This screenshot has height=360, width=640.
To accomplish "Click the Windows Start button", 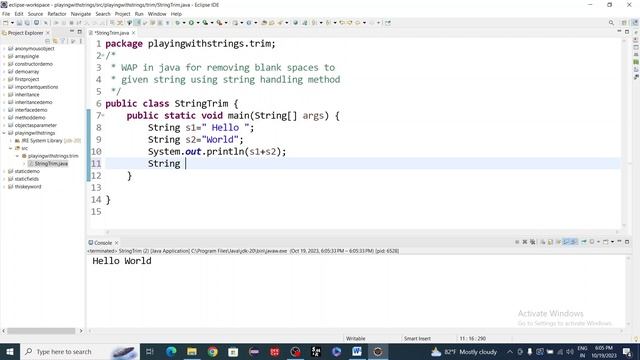I will (9, 351).
